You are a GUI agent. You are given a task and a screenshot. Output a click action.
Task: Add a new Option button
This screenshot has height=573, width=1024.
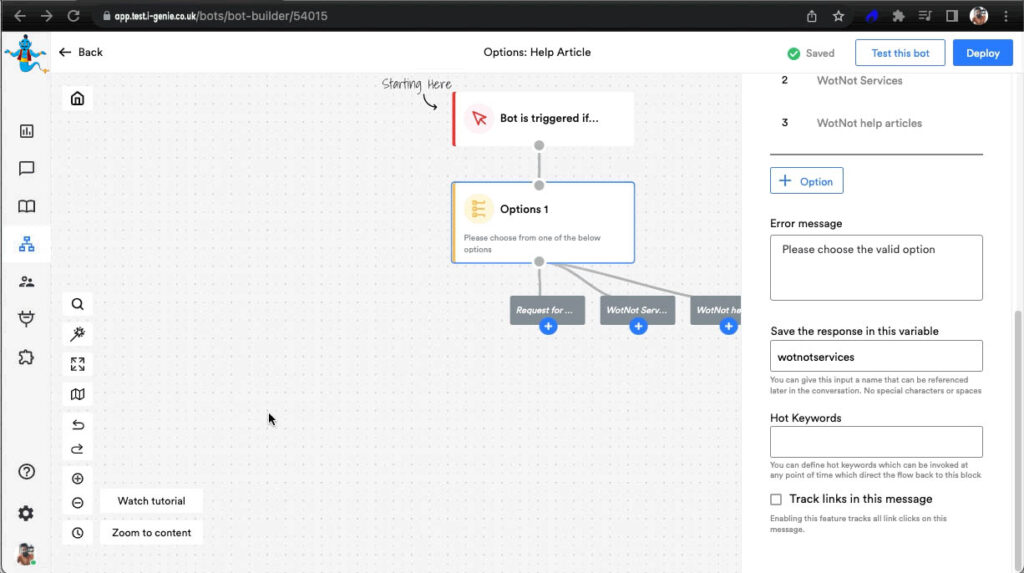(x=806, y=181)
